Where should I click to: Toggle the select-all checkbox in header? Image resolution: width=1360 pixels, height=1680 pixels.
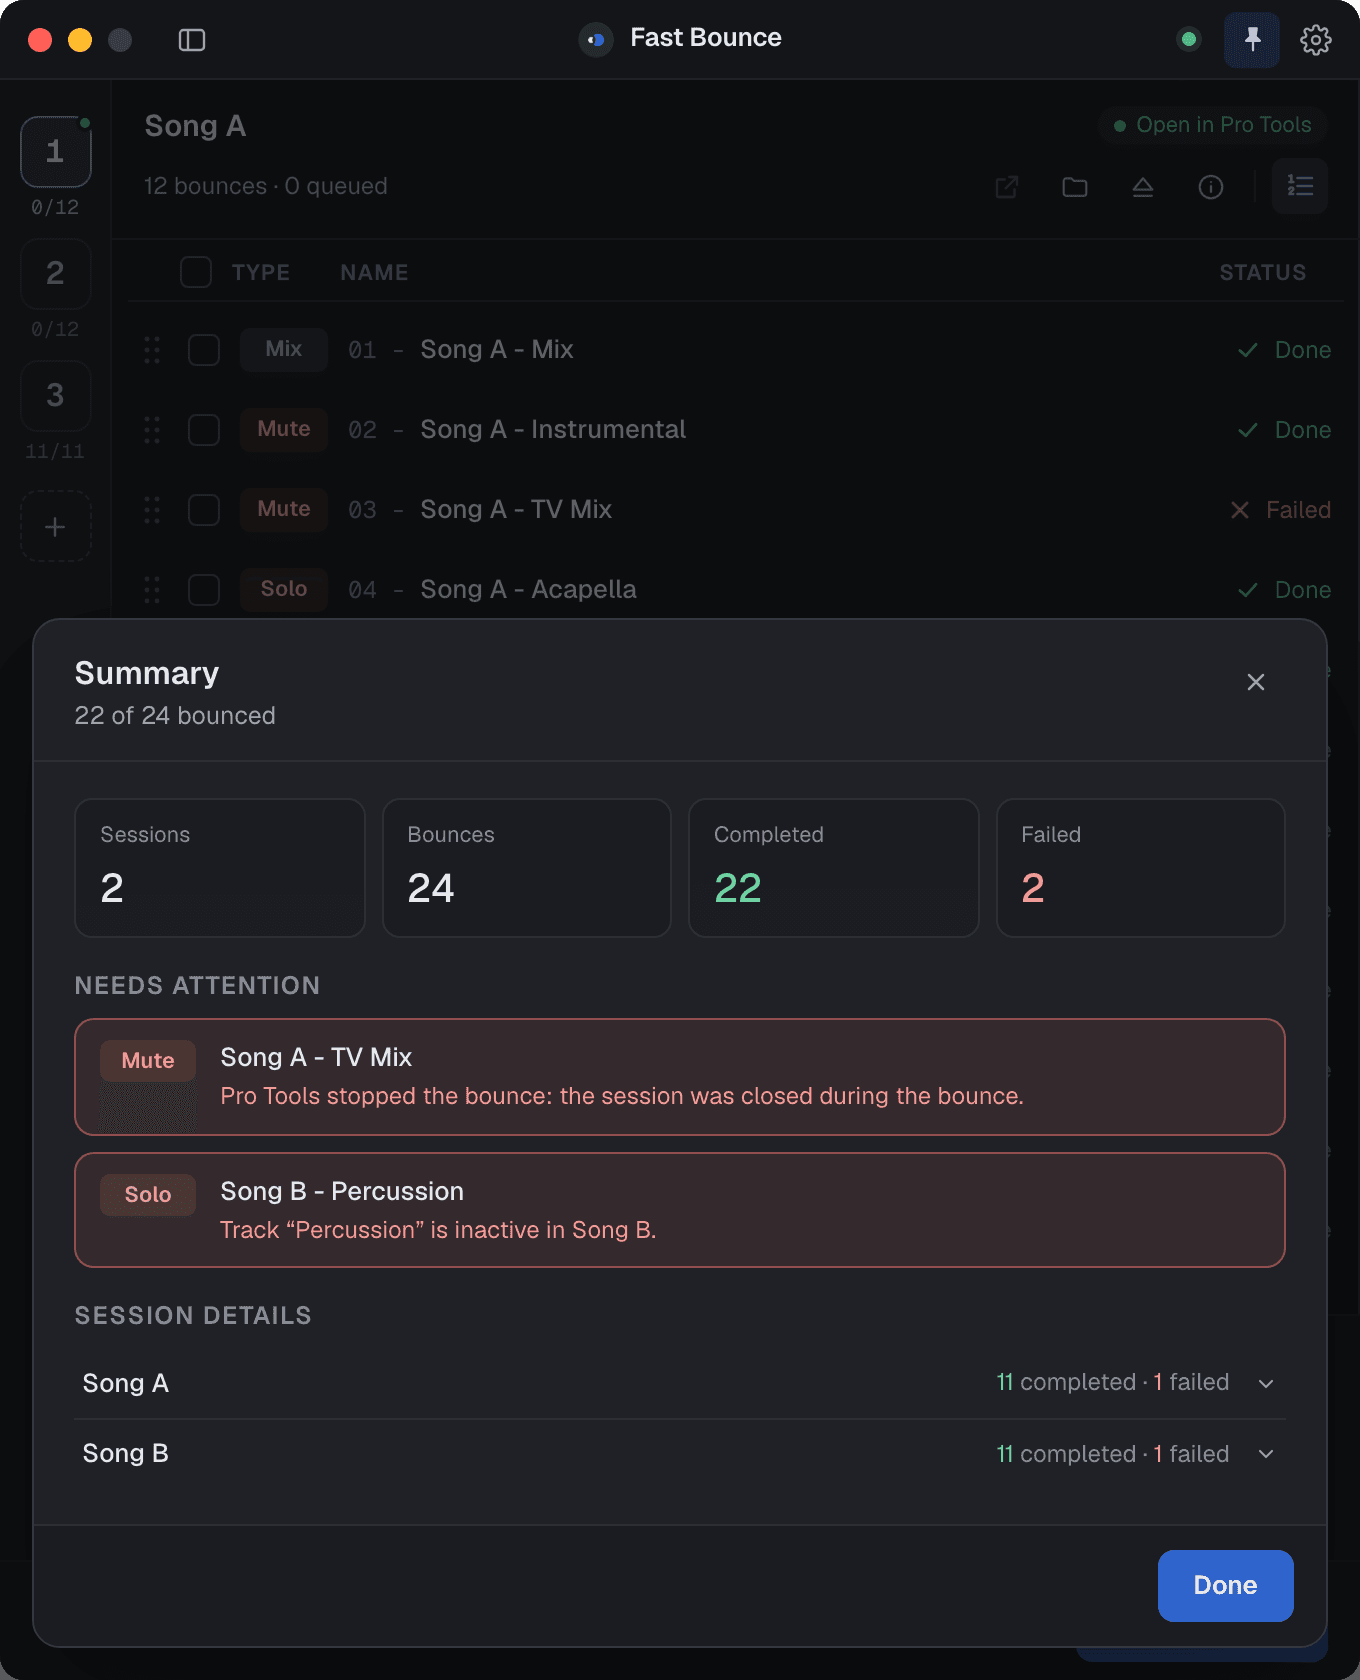pyautogui.click(x=196, y=272)
